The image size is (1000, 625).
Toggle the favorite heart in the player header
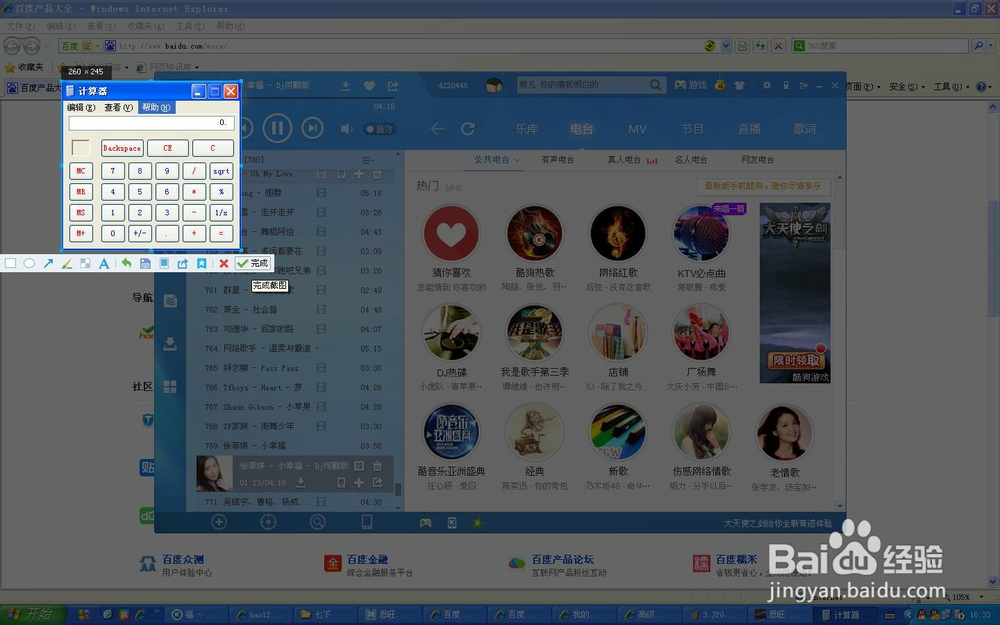click(x=369, y=86)
